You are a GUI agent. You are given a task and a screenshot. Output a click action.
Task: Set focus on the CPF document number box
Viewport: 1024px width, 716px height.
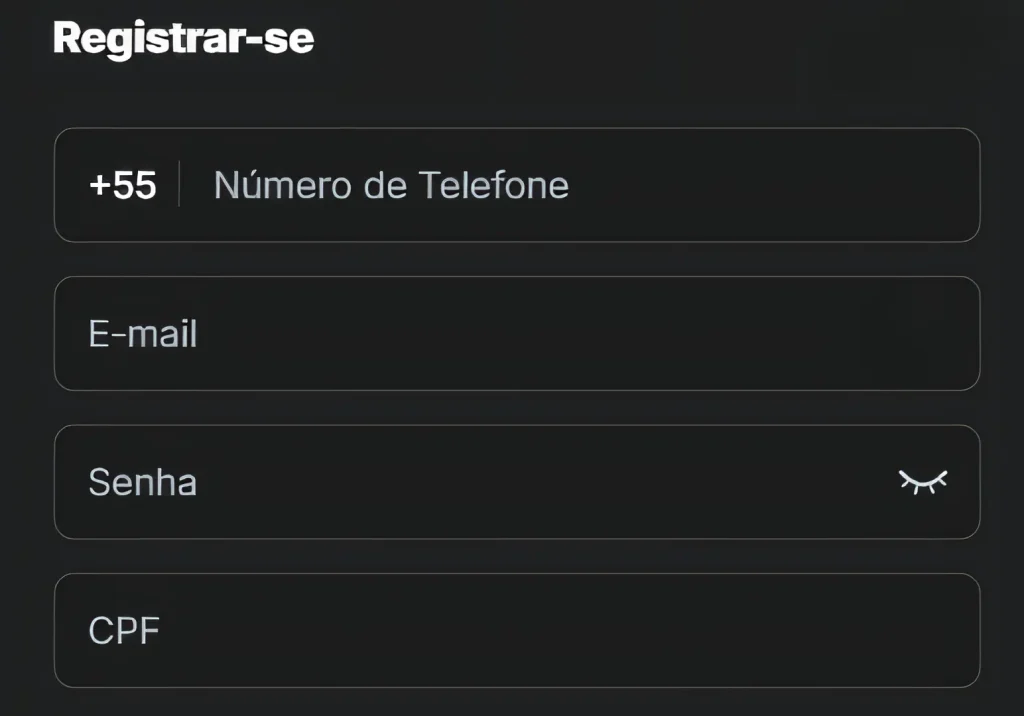coord(517,630)
